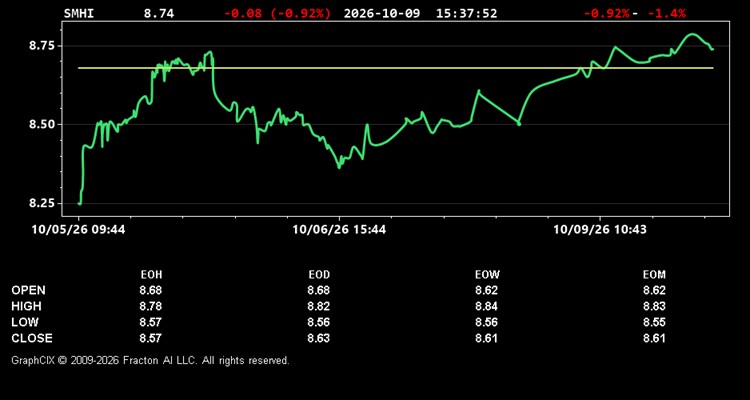Click the EOM OPEN value 8.62
Viewport: 750px width, 400px height.
(654, 290)
